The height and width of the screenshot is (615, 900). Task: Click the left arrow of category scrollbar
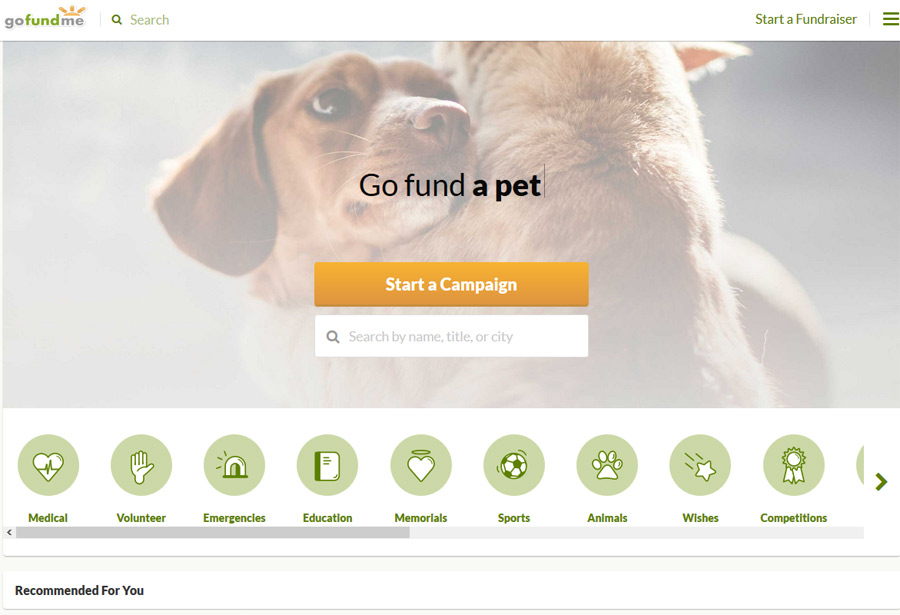9,532
